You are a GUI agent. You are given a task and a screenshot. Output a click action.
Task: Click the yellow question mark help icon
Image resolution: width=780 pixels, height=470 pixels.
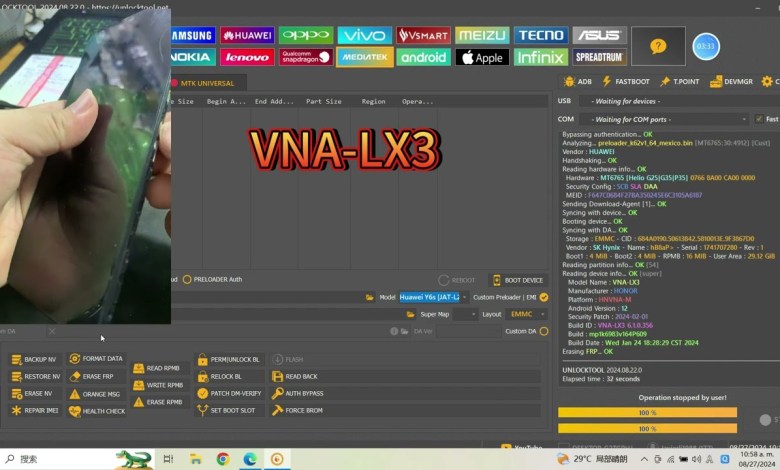coord(657,46)
